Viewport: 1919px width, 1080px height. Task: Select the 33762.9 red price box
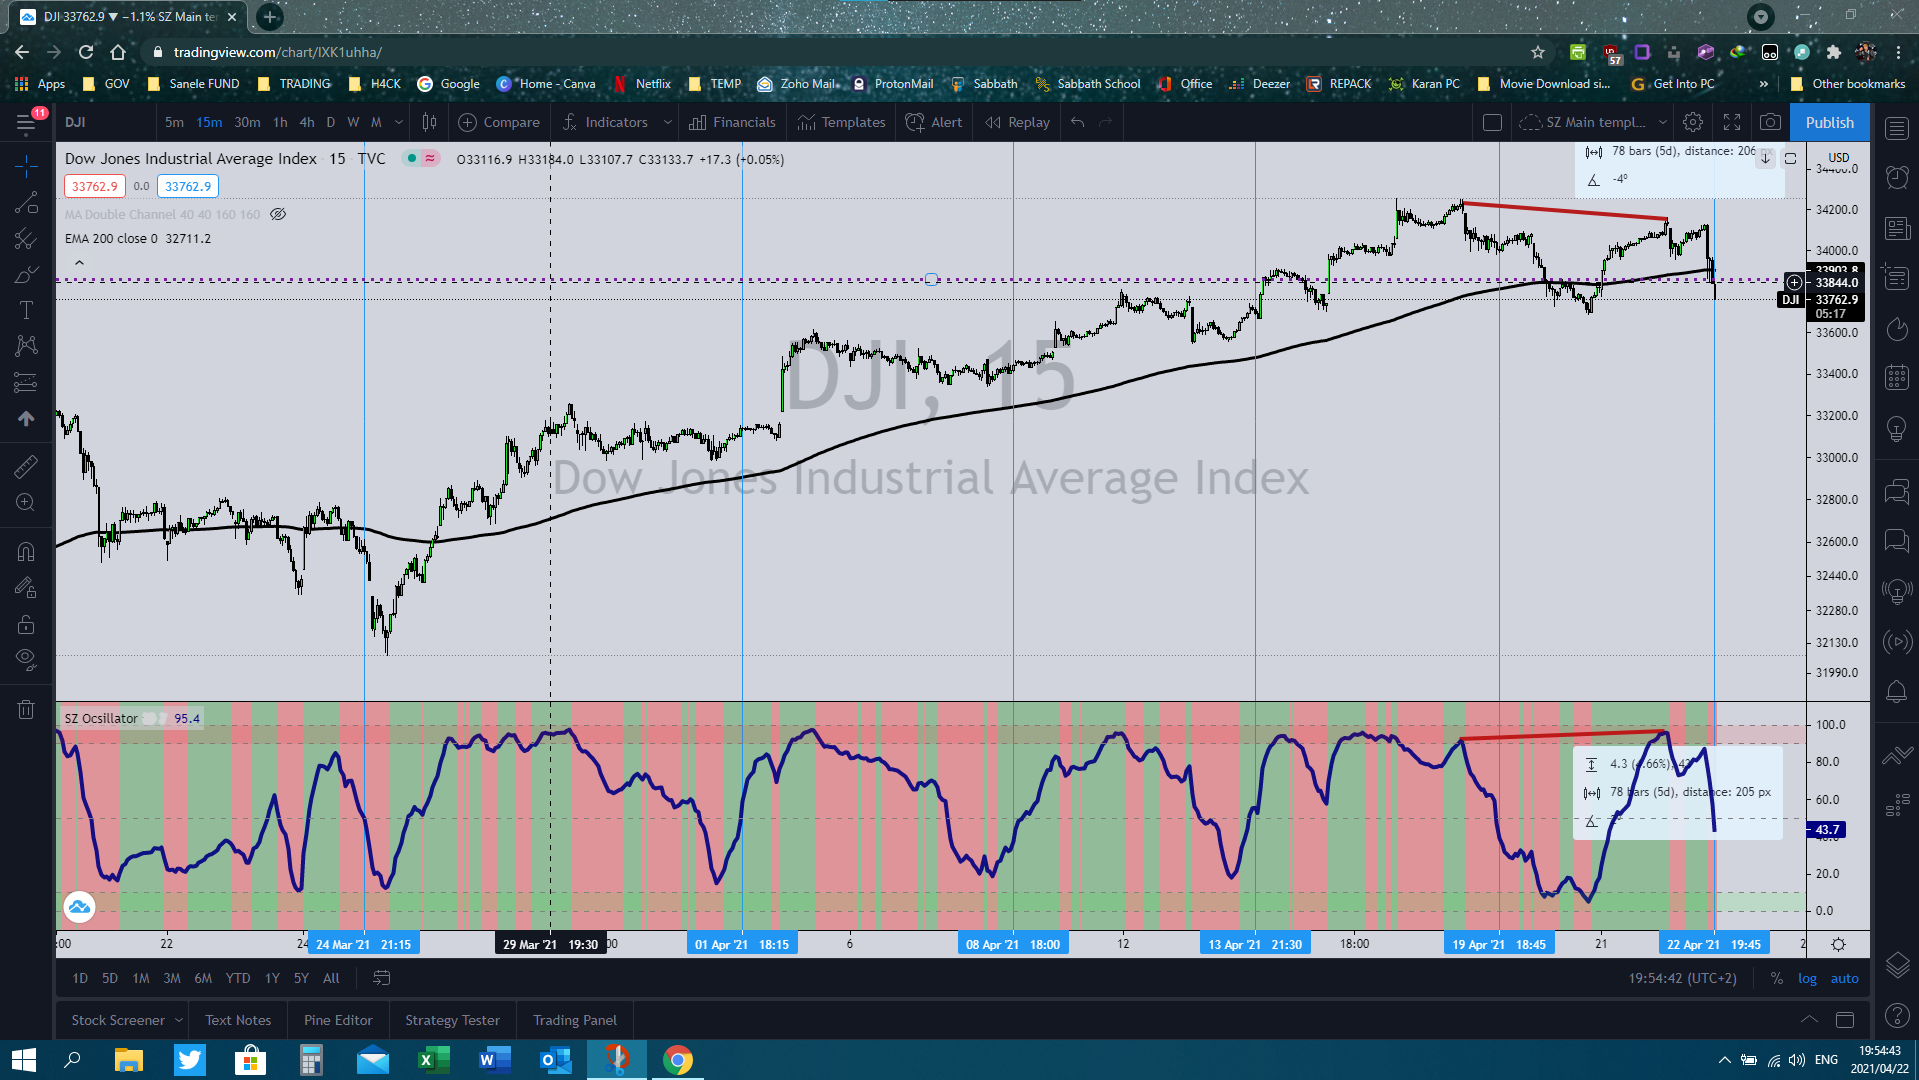(x=94, y=186)
